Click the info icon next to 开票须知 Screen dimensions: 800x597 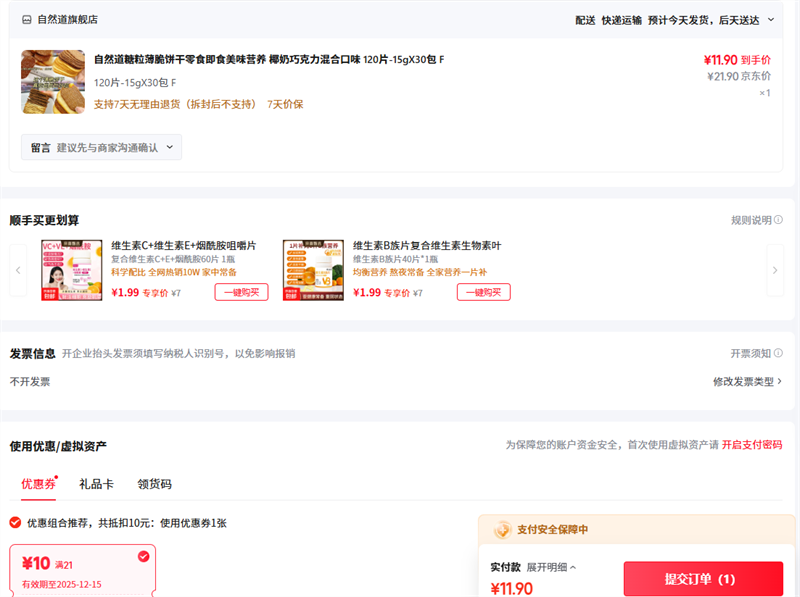click(x=778, y=353)
